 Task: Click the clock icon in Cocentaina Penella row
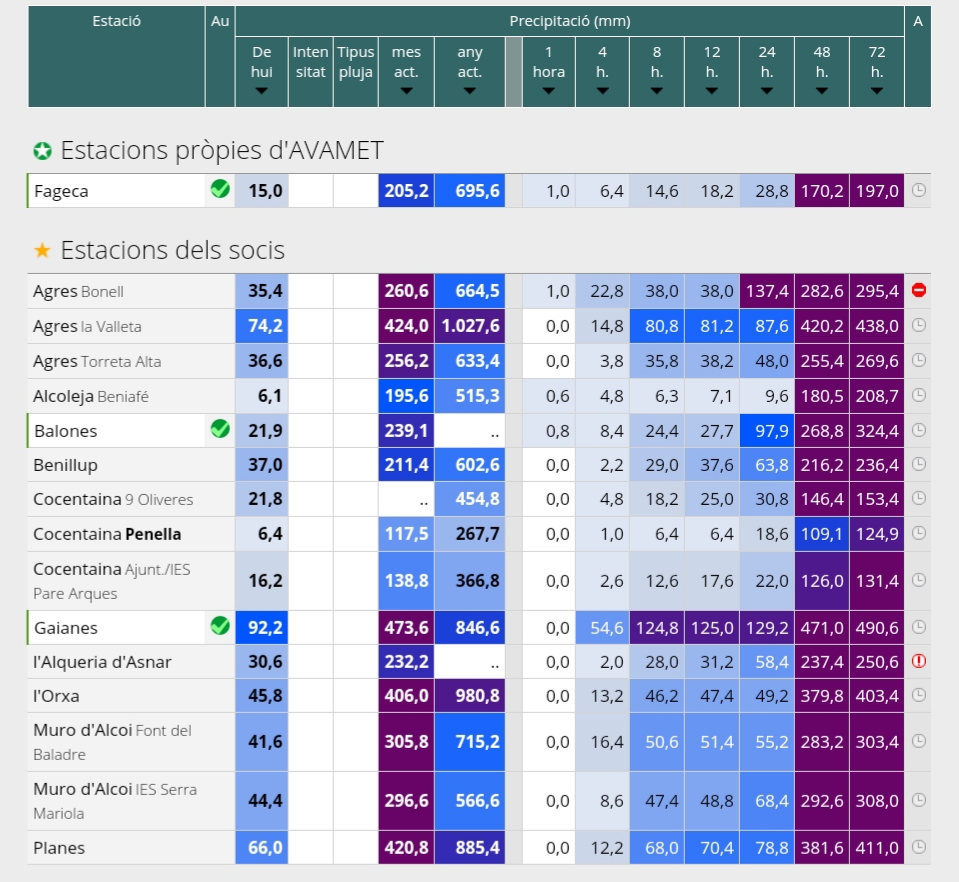[918, 533]
